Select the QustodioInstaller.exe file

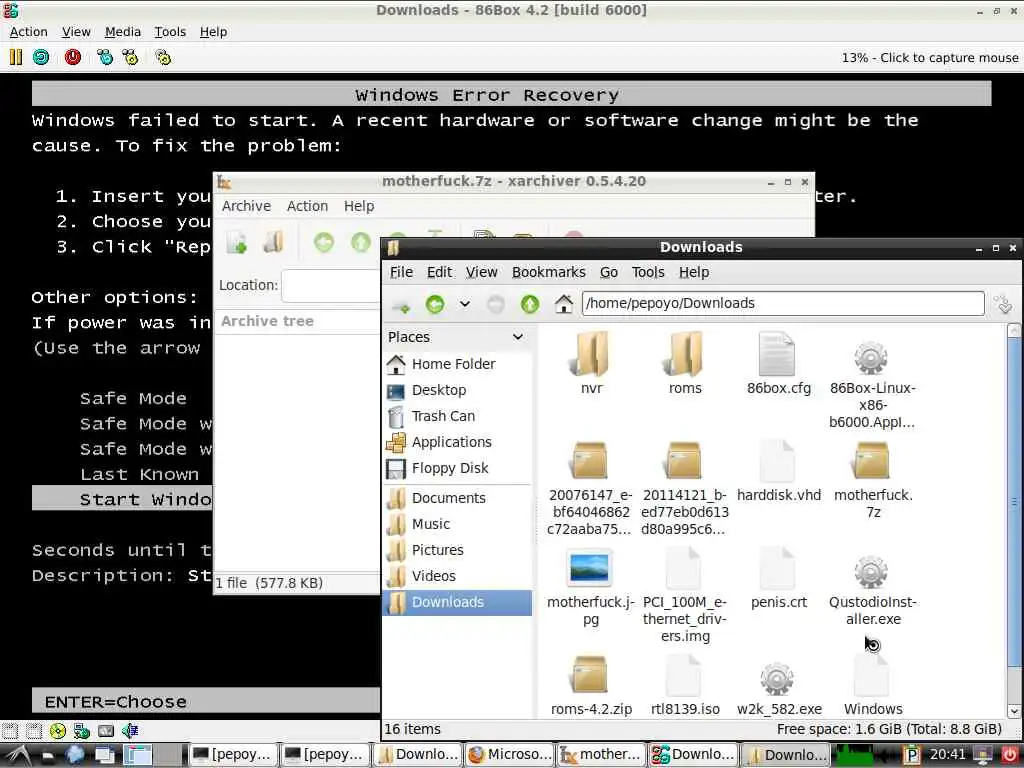coord(872,591)
